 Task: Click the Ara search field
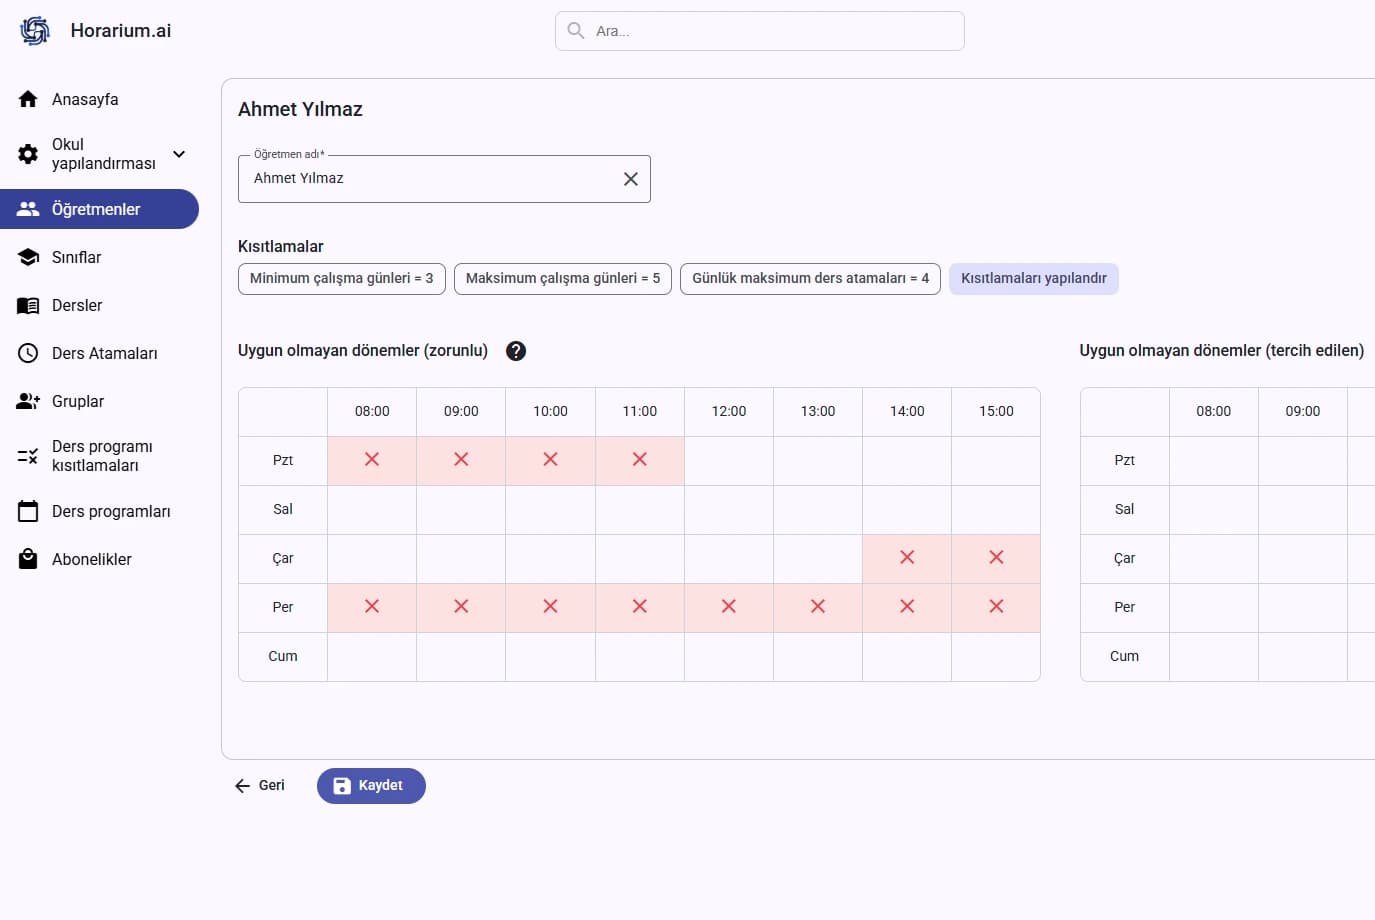point(770,31)
